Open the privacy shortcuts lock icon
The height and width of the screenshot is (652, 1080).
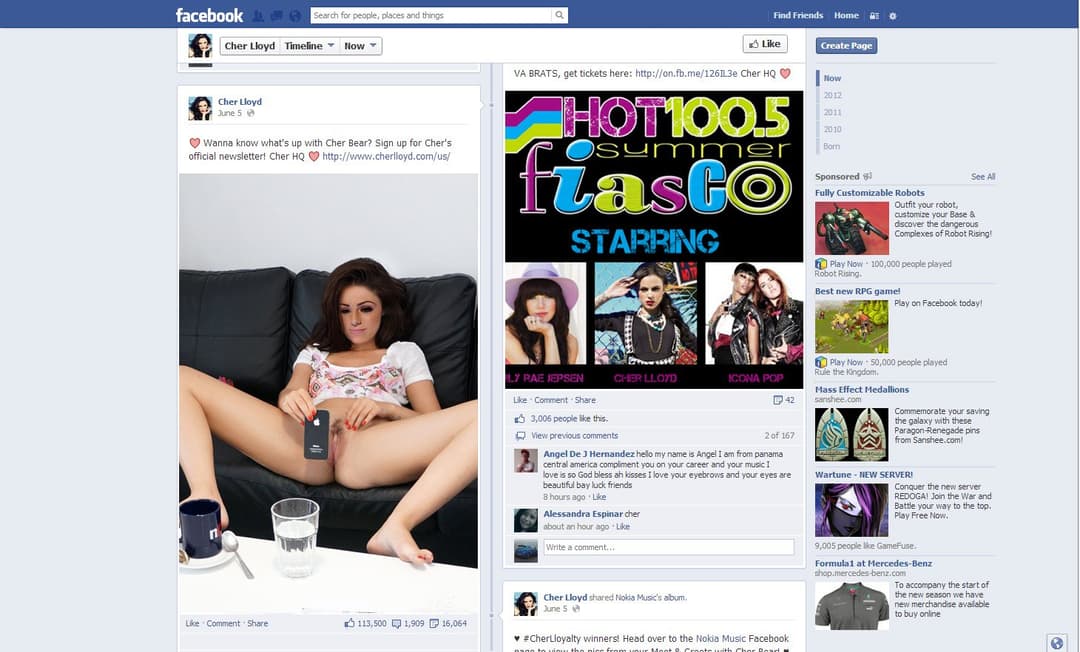point(874,15)
